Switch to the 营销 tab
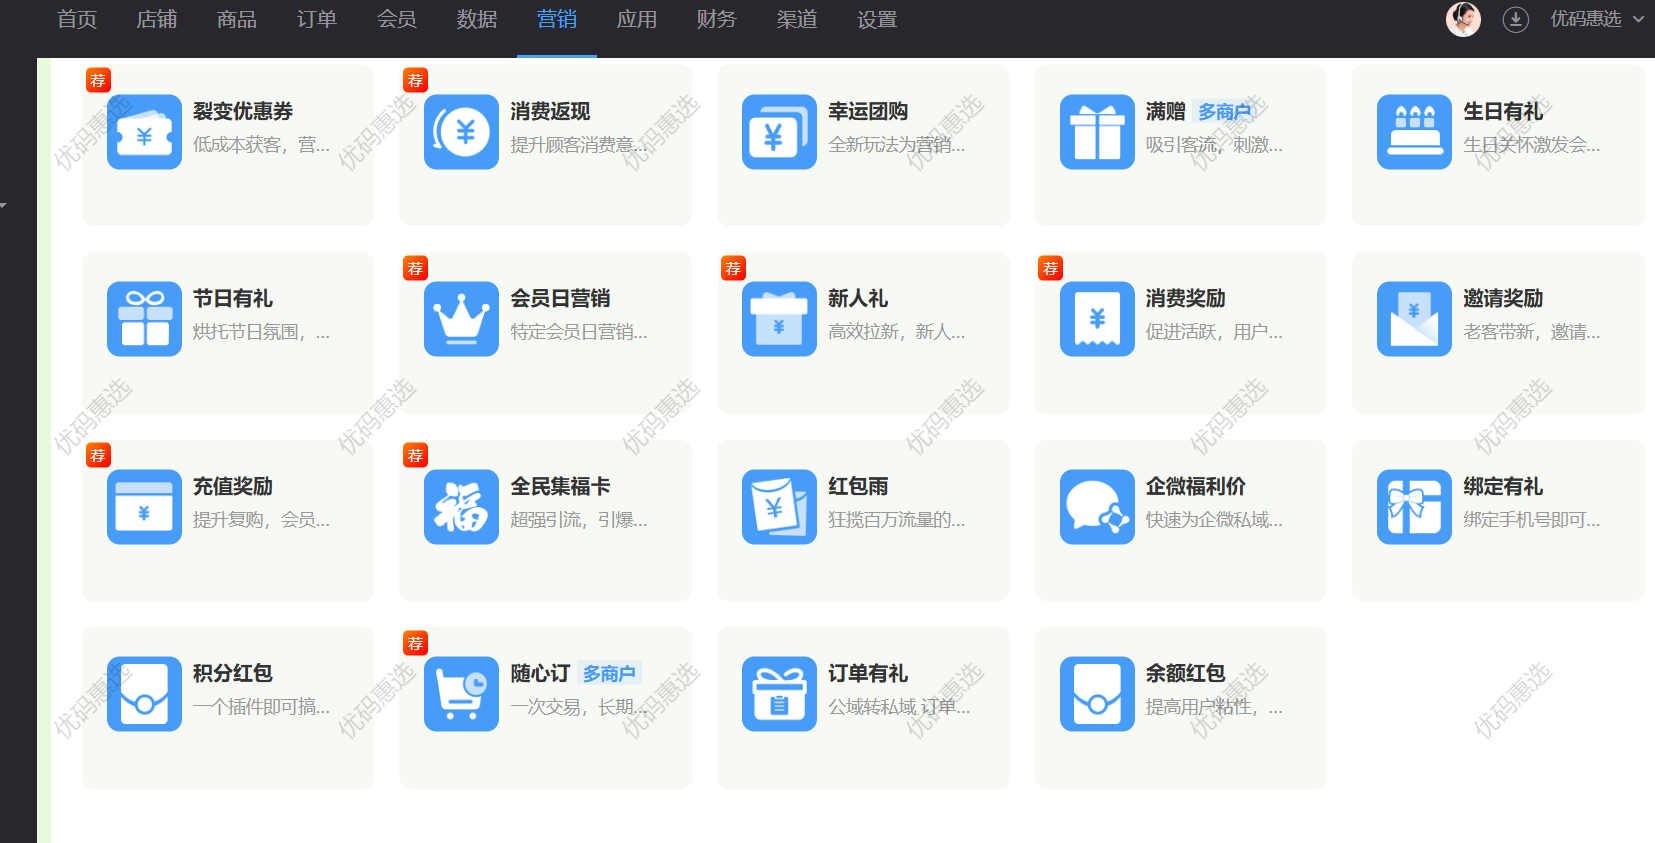Viewport: 1655px width, 843px height. pos(556,20)
